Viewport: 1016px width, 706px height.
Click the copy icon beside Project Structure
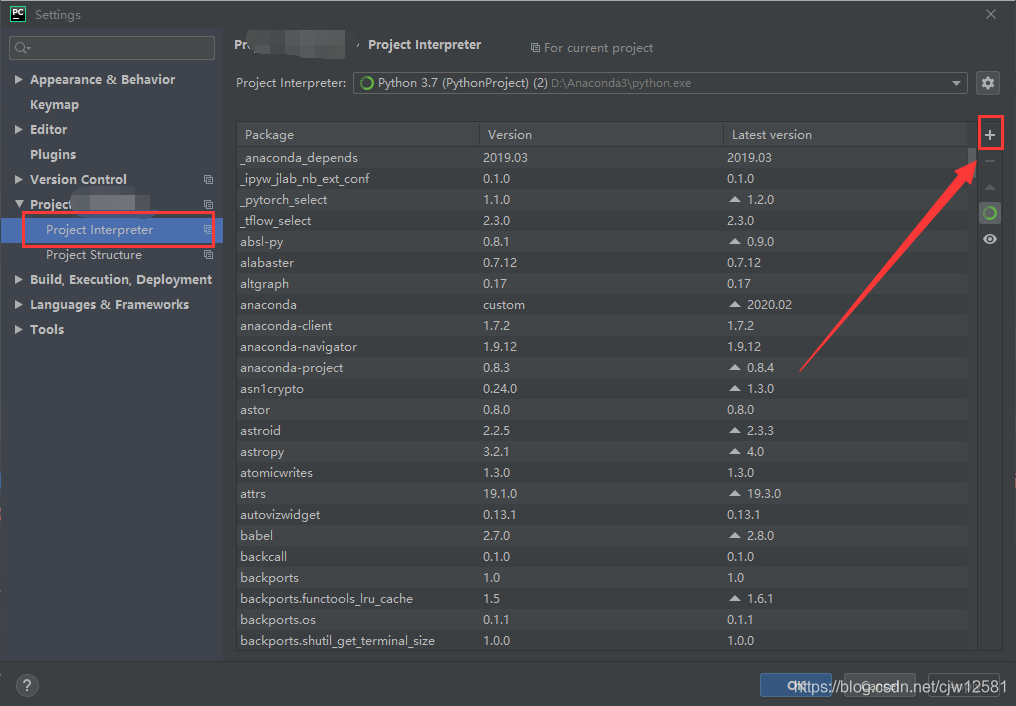click(208, 255)
